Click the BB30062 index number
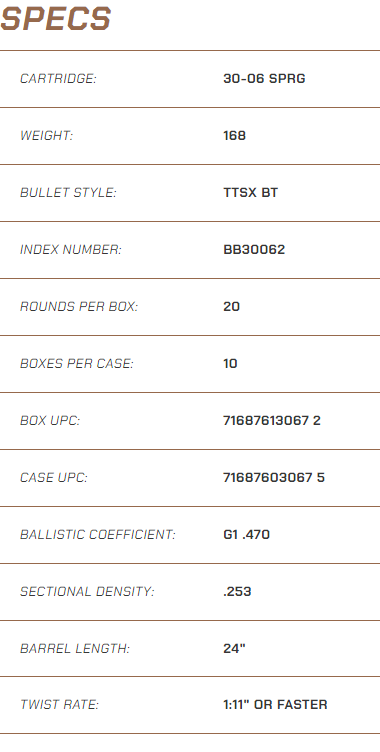Viewport: 380px width, 752px height. pyautogui.click(x=254, y=250)
